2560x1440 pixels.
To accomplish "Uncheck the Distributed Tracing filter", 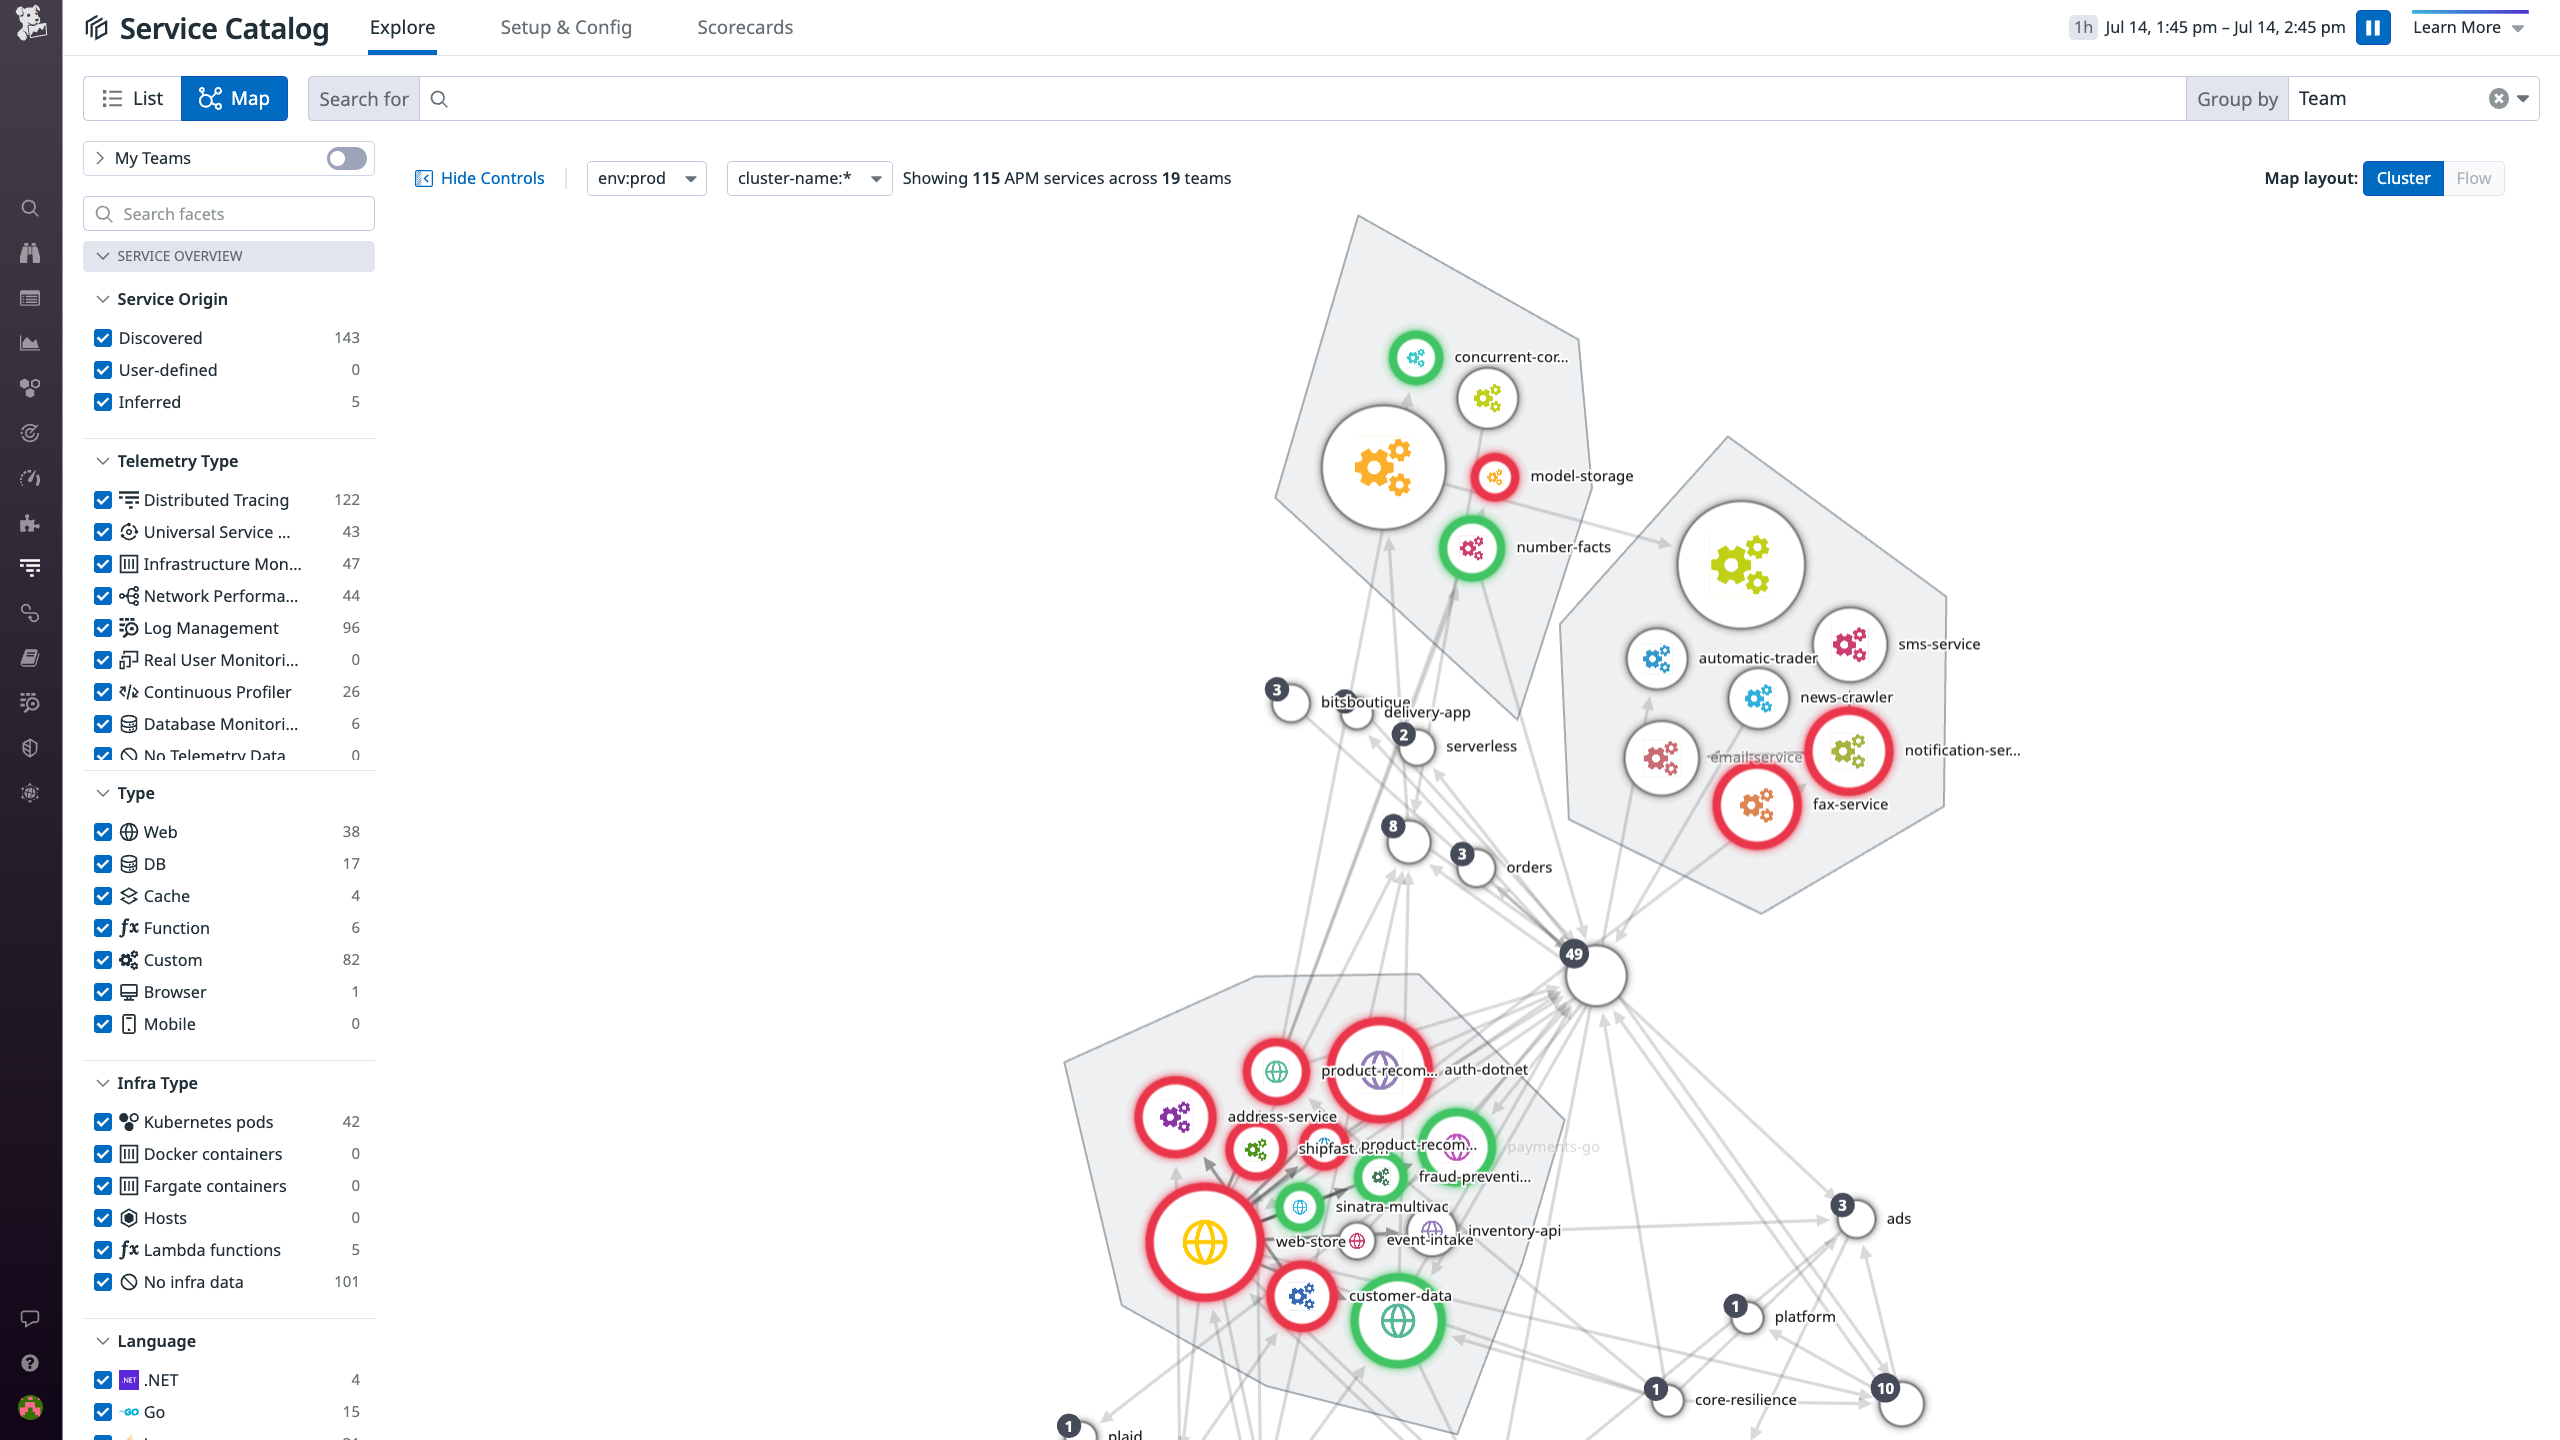I will coord(103,499).
